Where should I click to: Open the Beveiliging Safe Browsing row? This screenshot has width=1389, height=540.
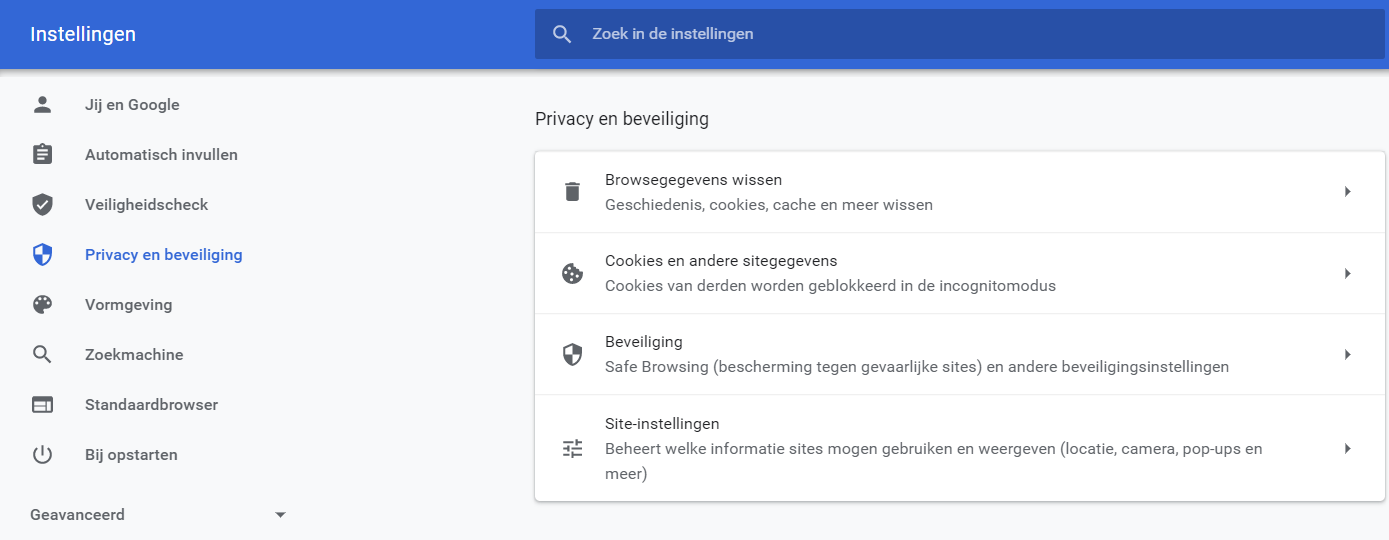(x=960, y=354)
